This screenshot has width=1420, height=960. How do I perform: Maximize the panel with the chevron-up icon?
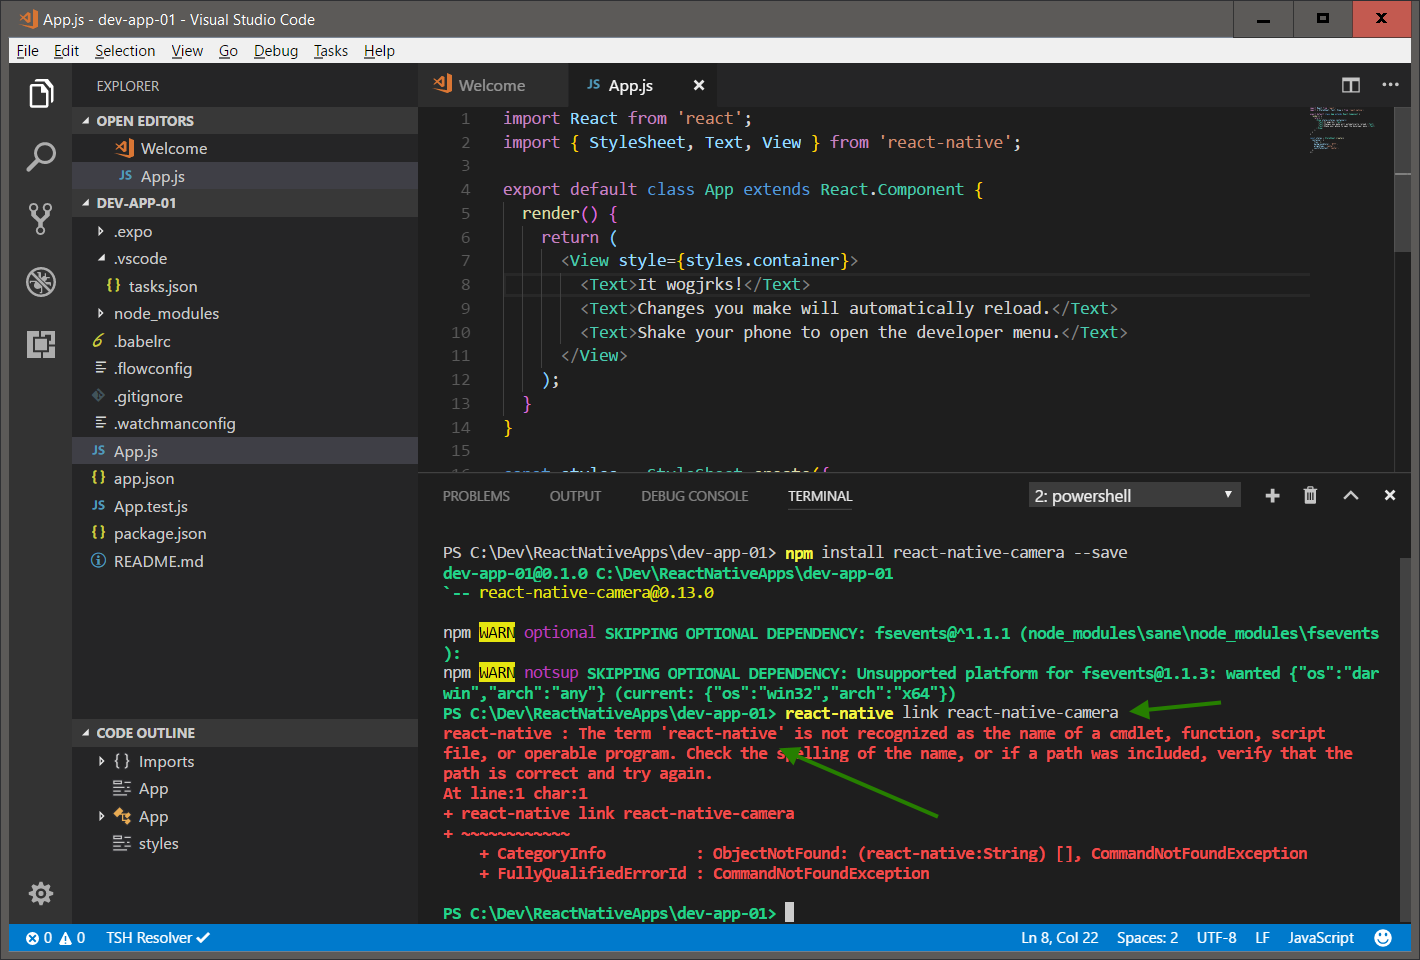point(1350,495)
